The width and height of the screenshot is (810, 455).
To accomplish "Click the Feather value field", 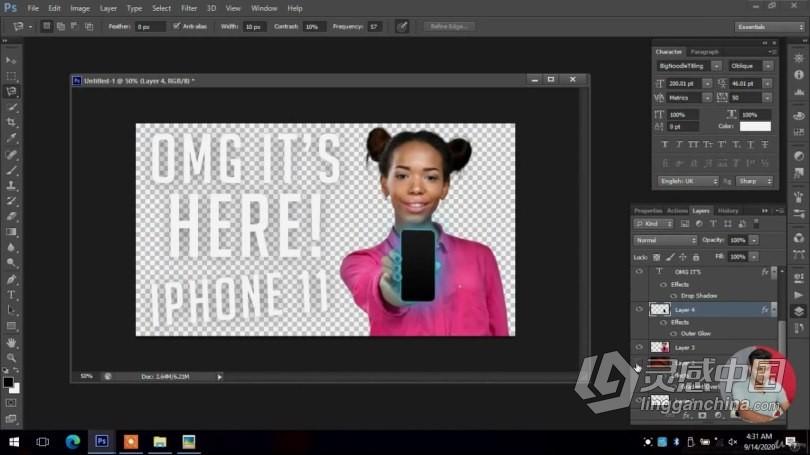I will (150, 26).
